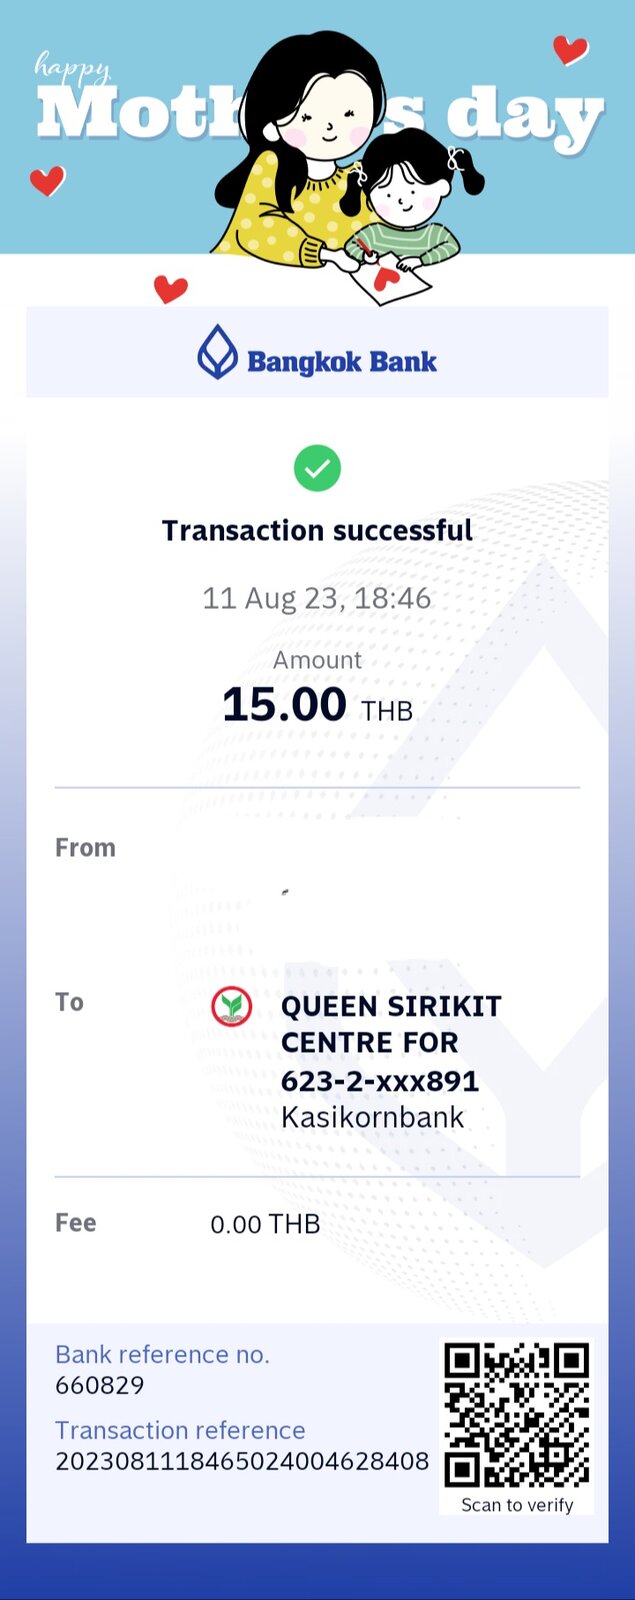Click the 0.00 THB fee value
Viewport: 635px width, 1600px height.
tap(265, 1224)
